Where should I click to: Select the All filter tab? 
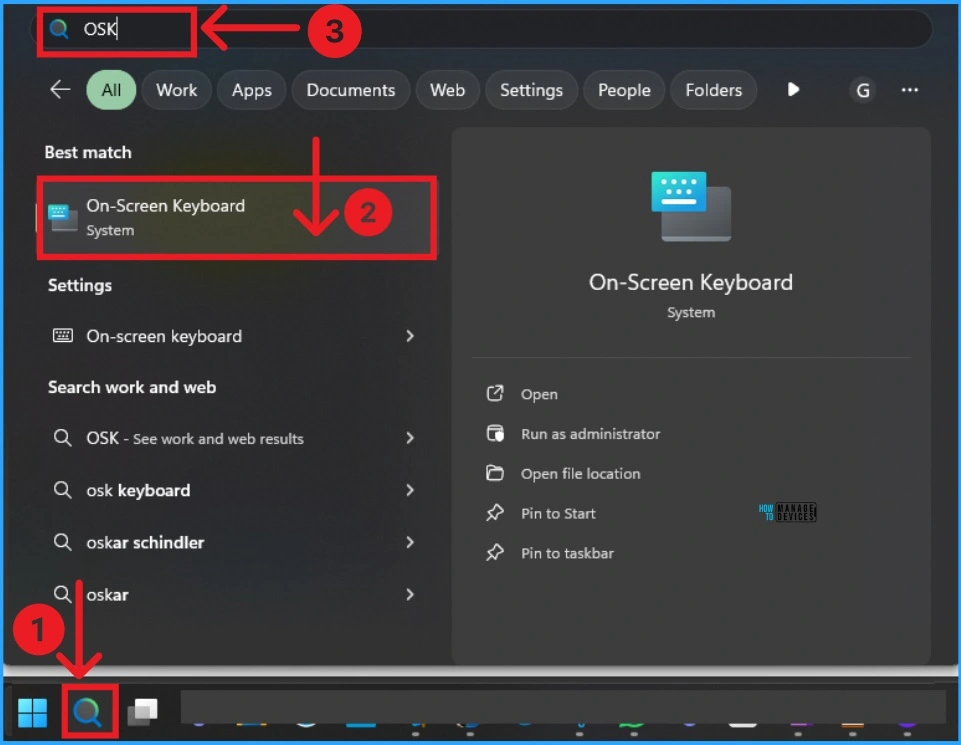coord(111,90)
